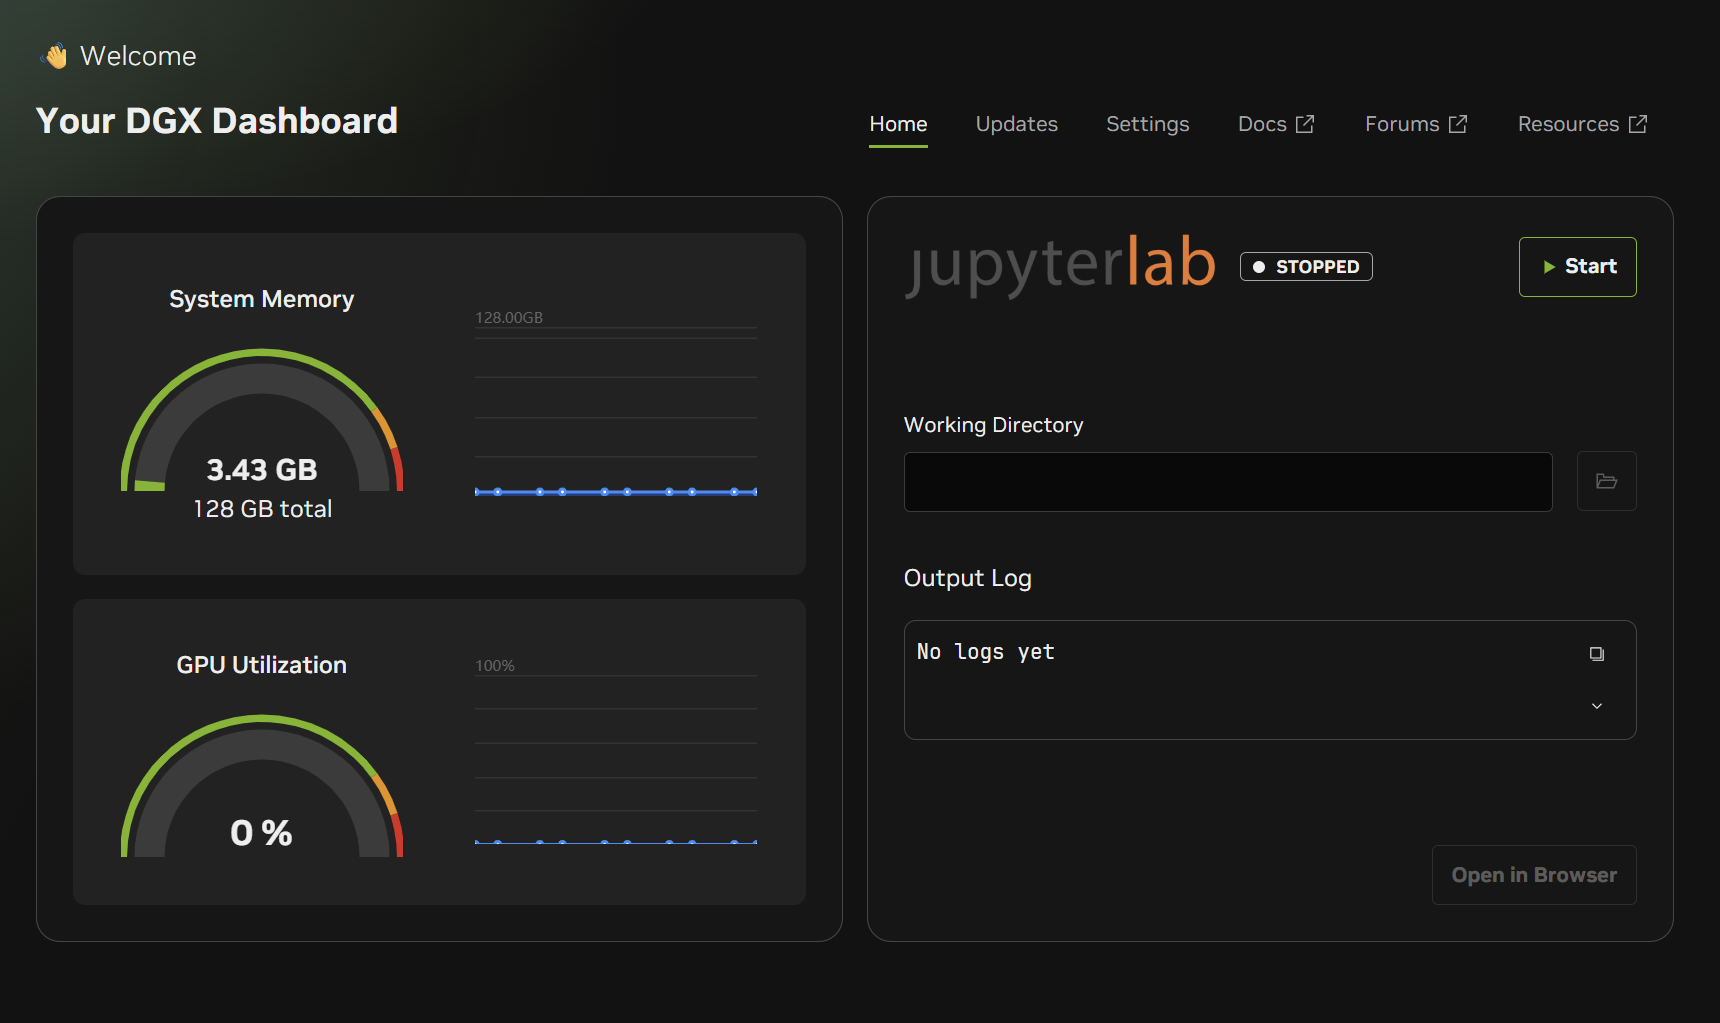Click the waving hand Welcome icon
1720x1023 pixels.
56,56
